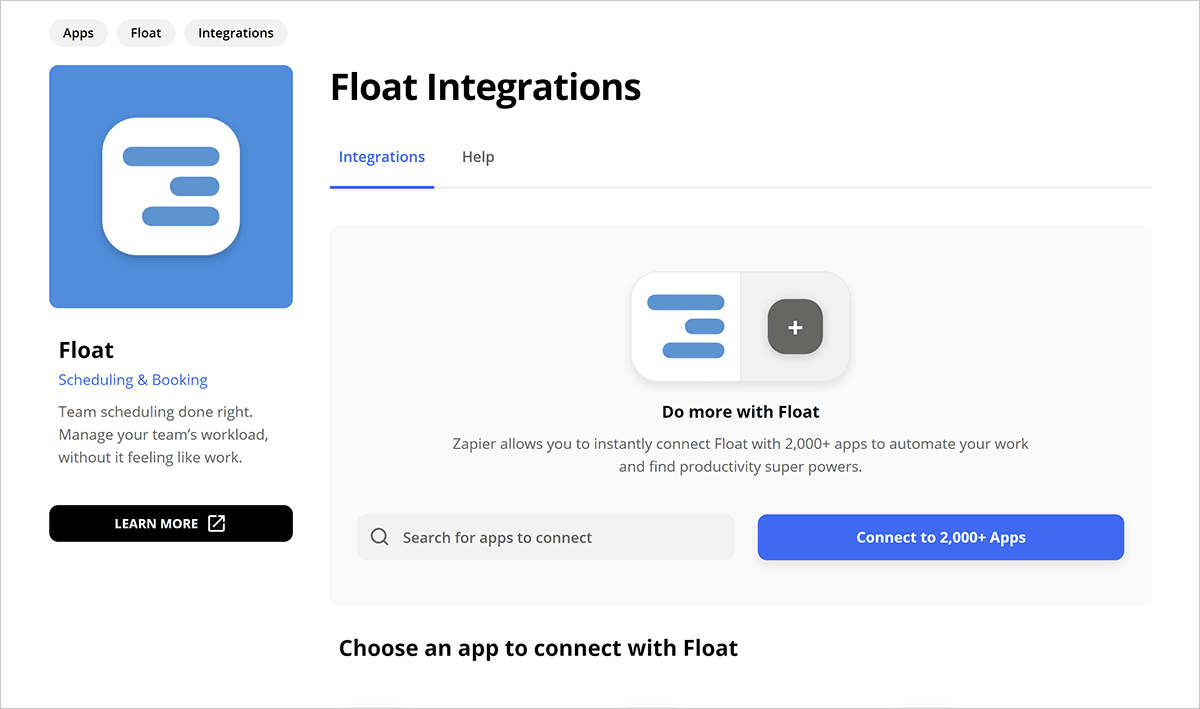The image size is (1200, 709).
Task: Click the app chip peeking below the heading
Action: point(375,705)
